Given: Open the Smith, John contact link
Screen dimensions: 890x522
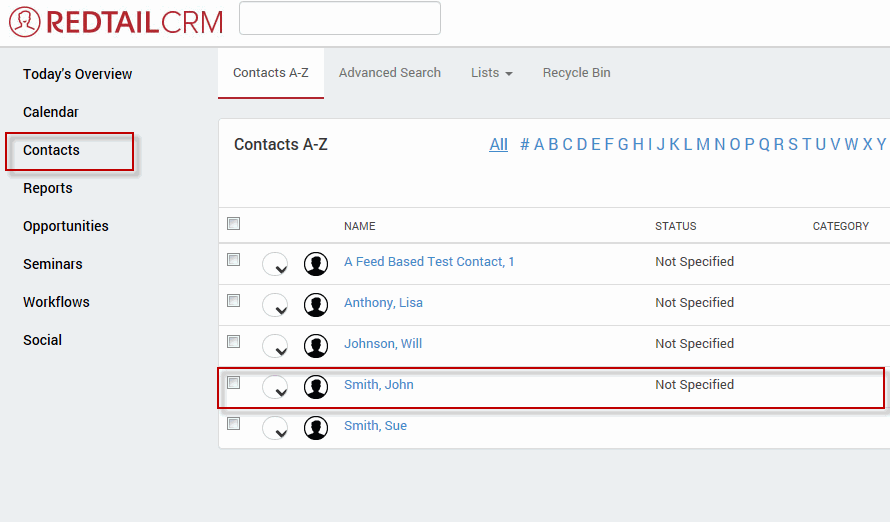Looking at the screenshot, I should (378, 385).
